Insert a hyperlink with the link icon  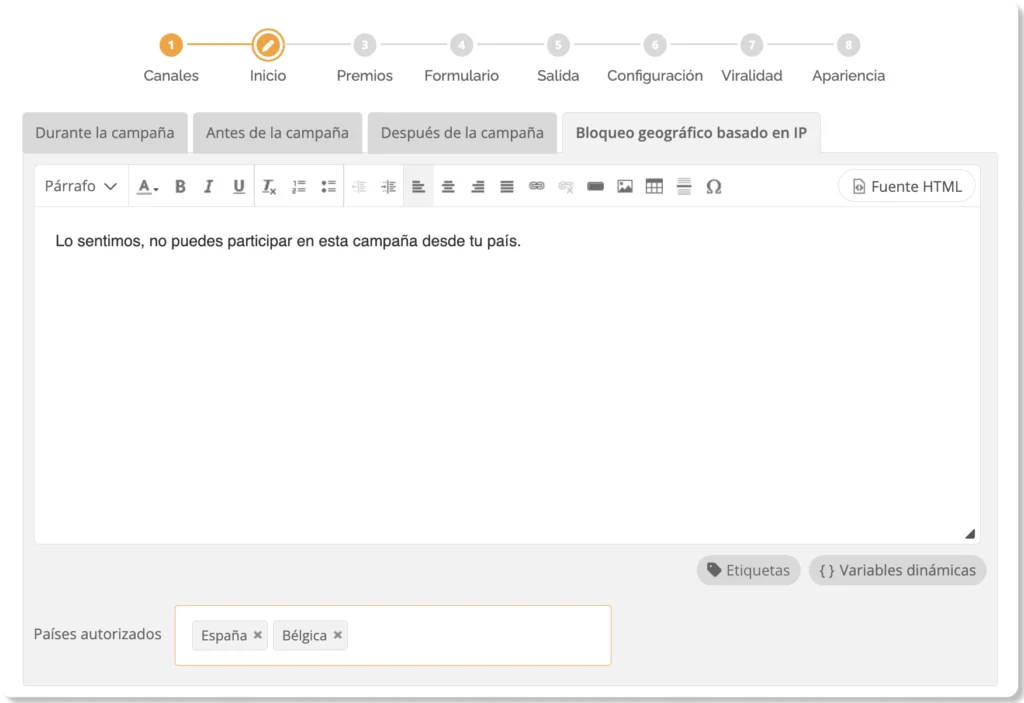pos(537,186)
